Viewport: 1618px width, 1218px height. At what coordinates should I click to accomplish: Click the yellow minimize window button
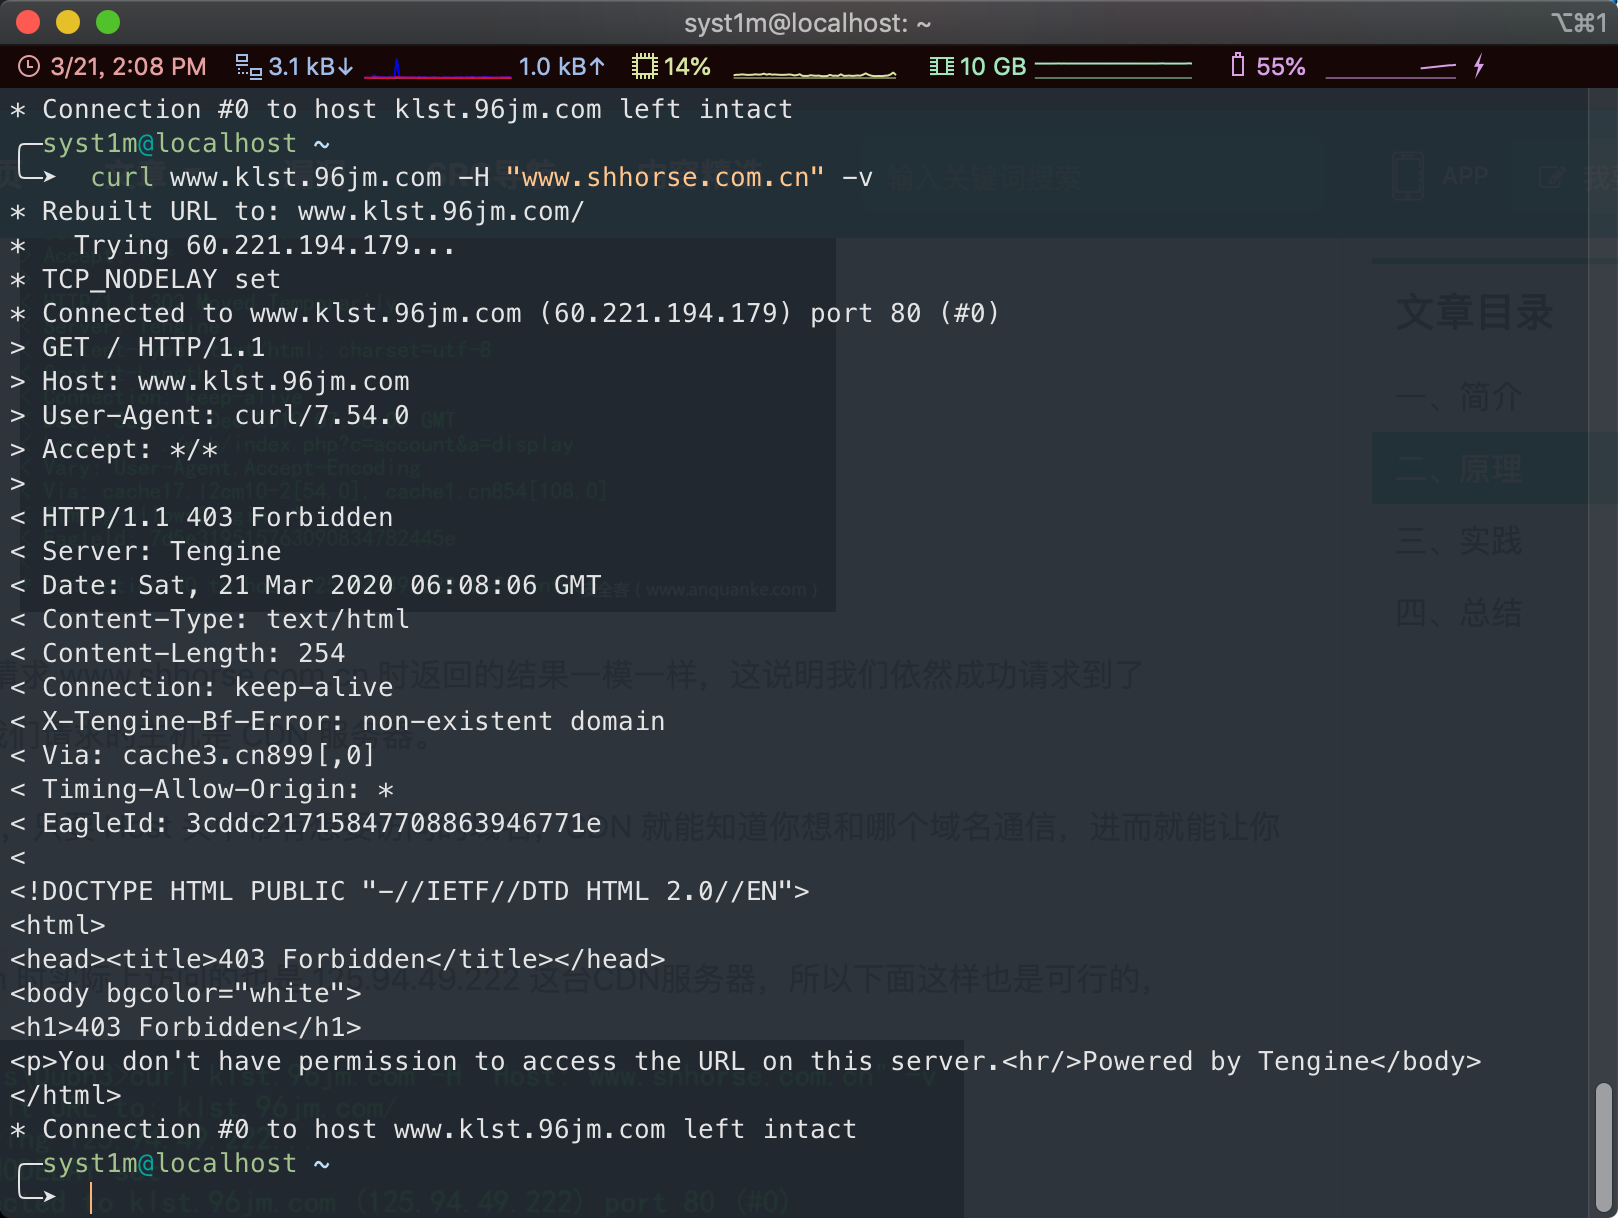click(68, 22)
